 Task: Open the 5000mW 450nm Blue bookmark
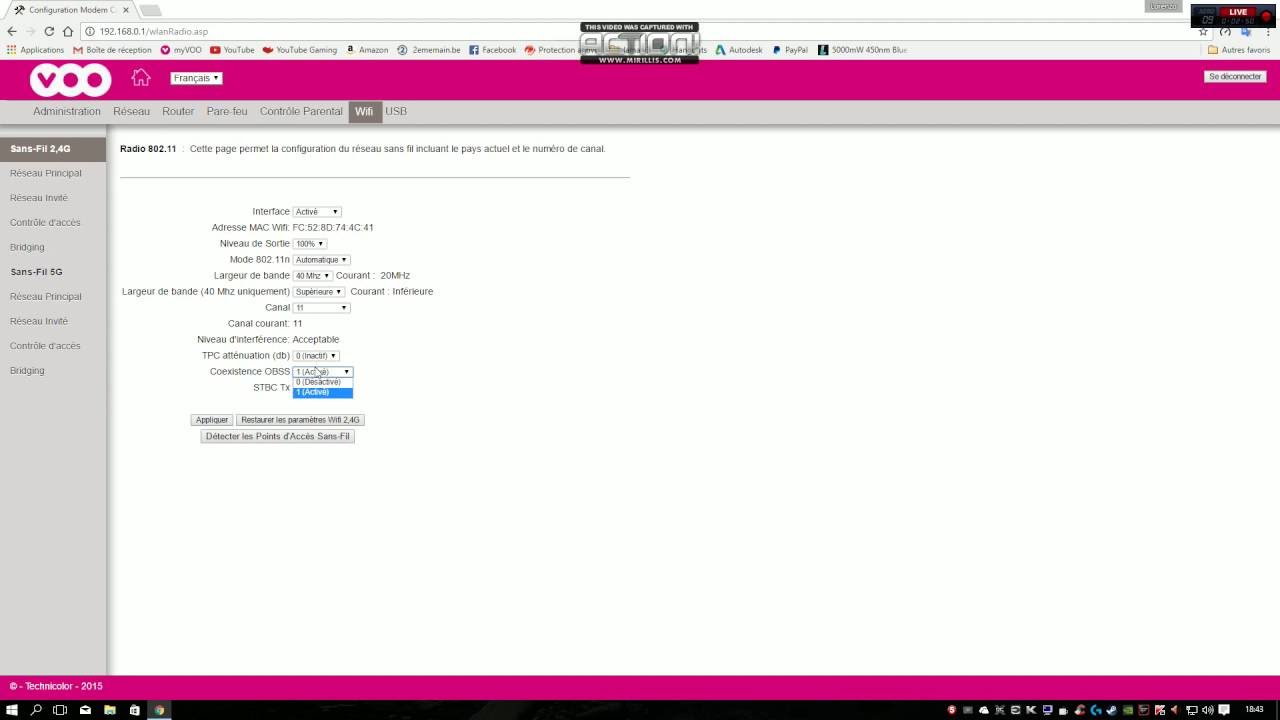coord(862,50)
